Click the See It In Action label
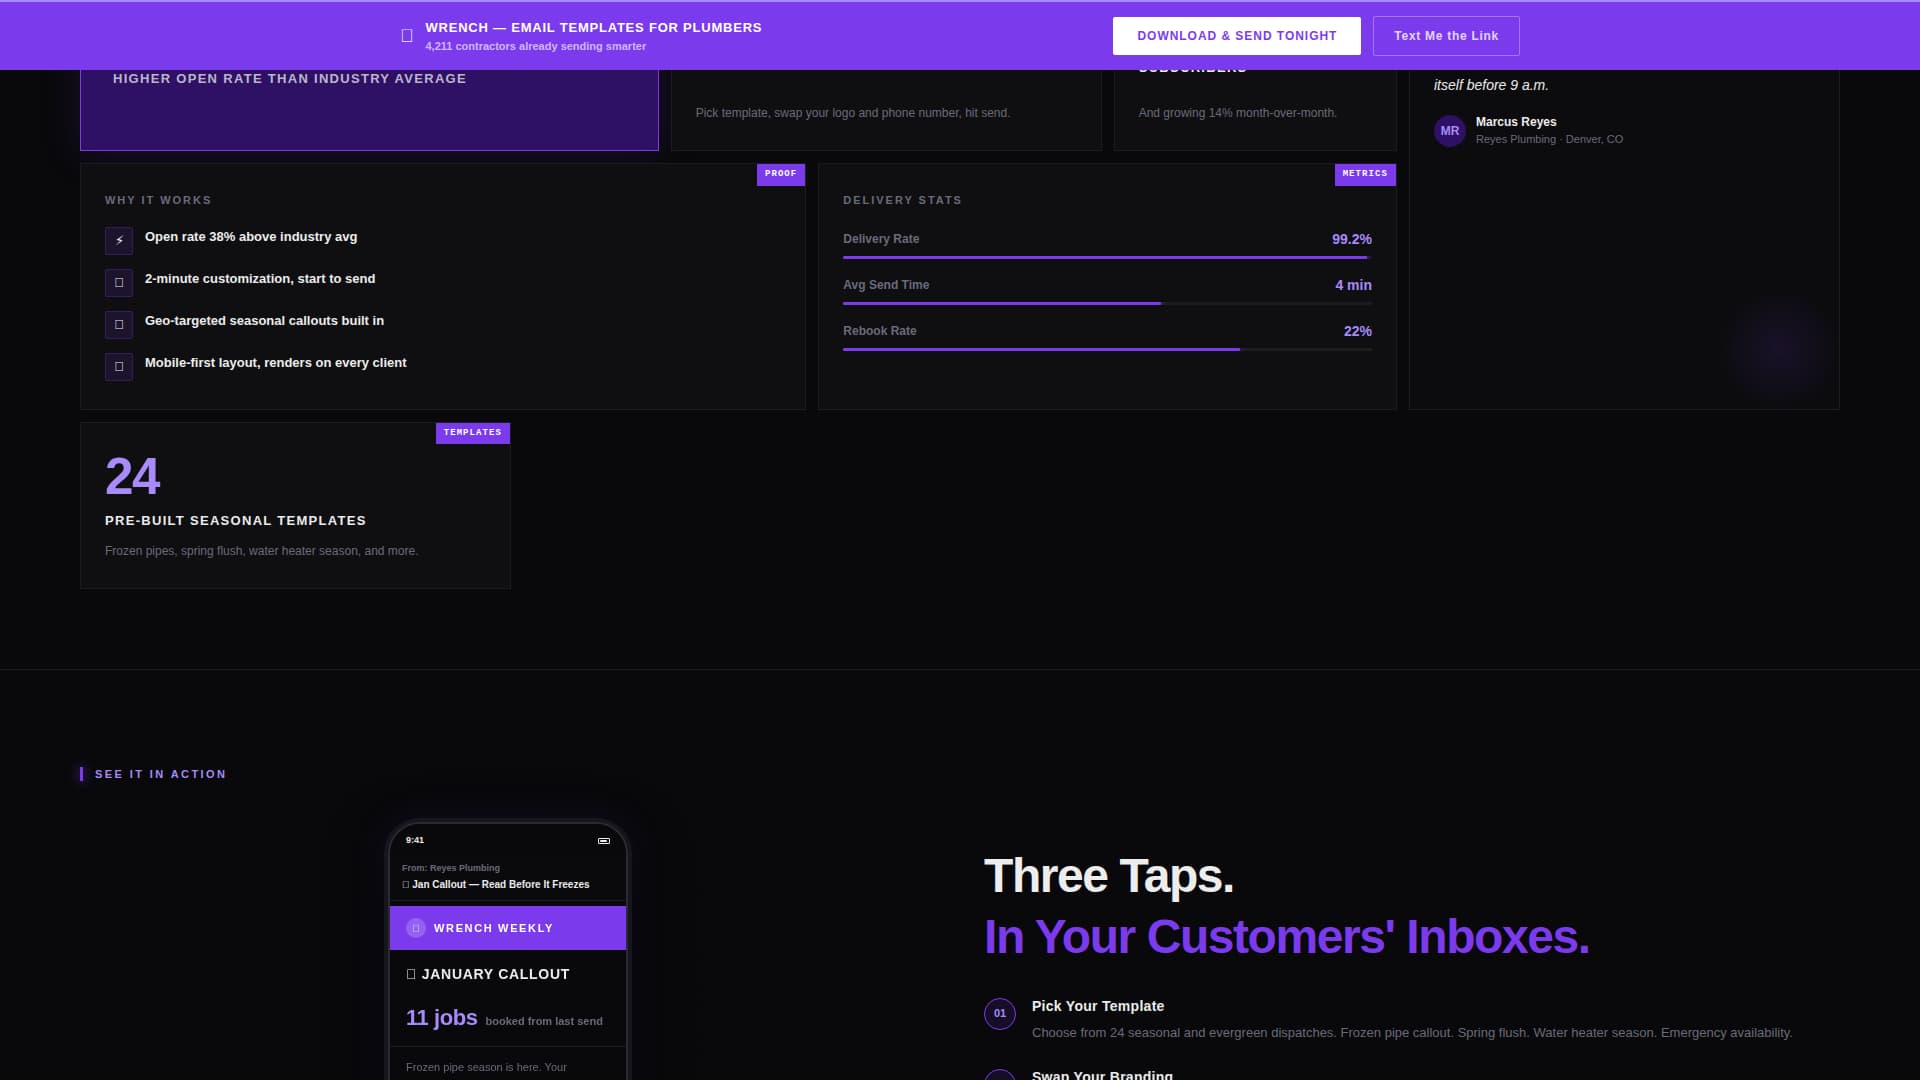The image size is (1920, 1080). [160, 775]
